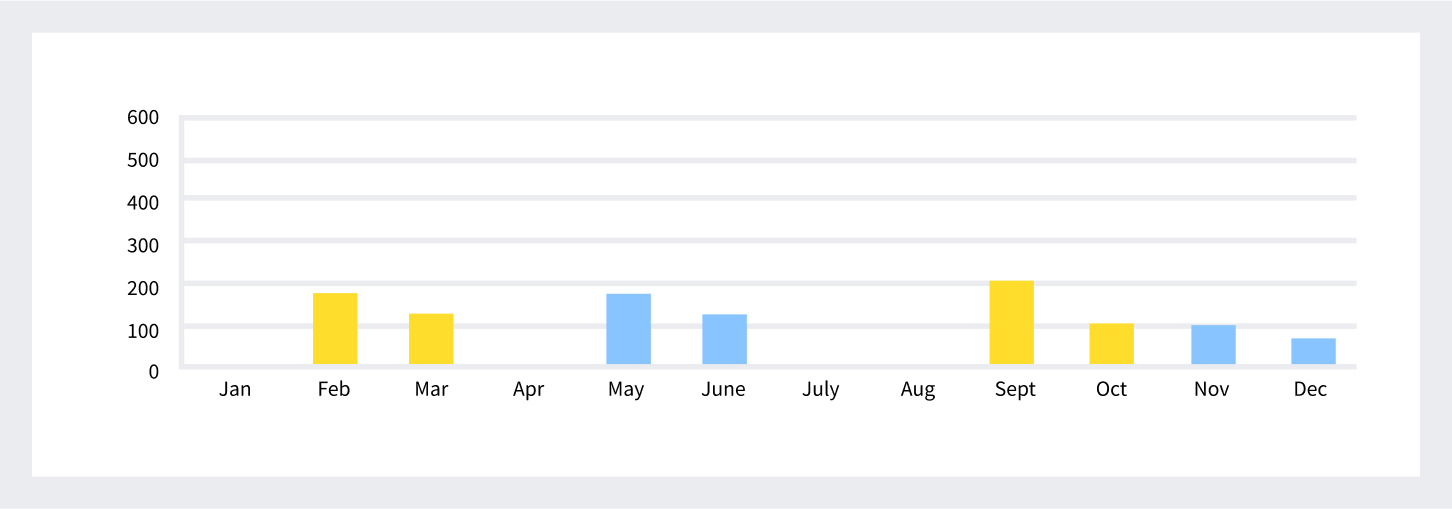Select the blue June bar
The width and height of the screenshot is (1452, 509).
pos(724,339)
